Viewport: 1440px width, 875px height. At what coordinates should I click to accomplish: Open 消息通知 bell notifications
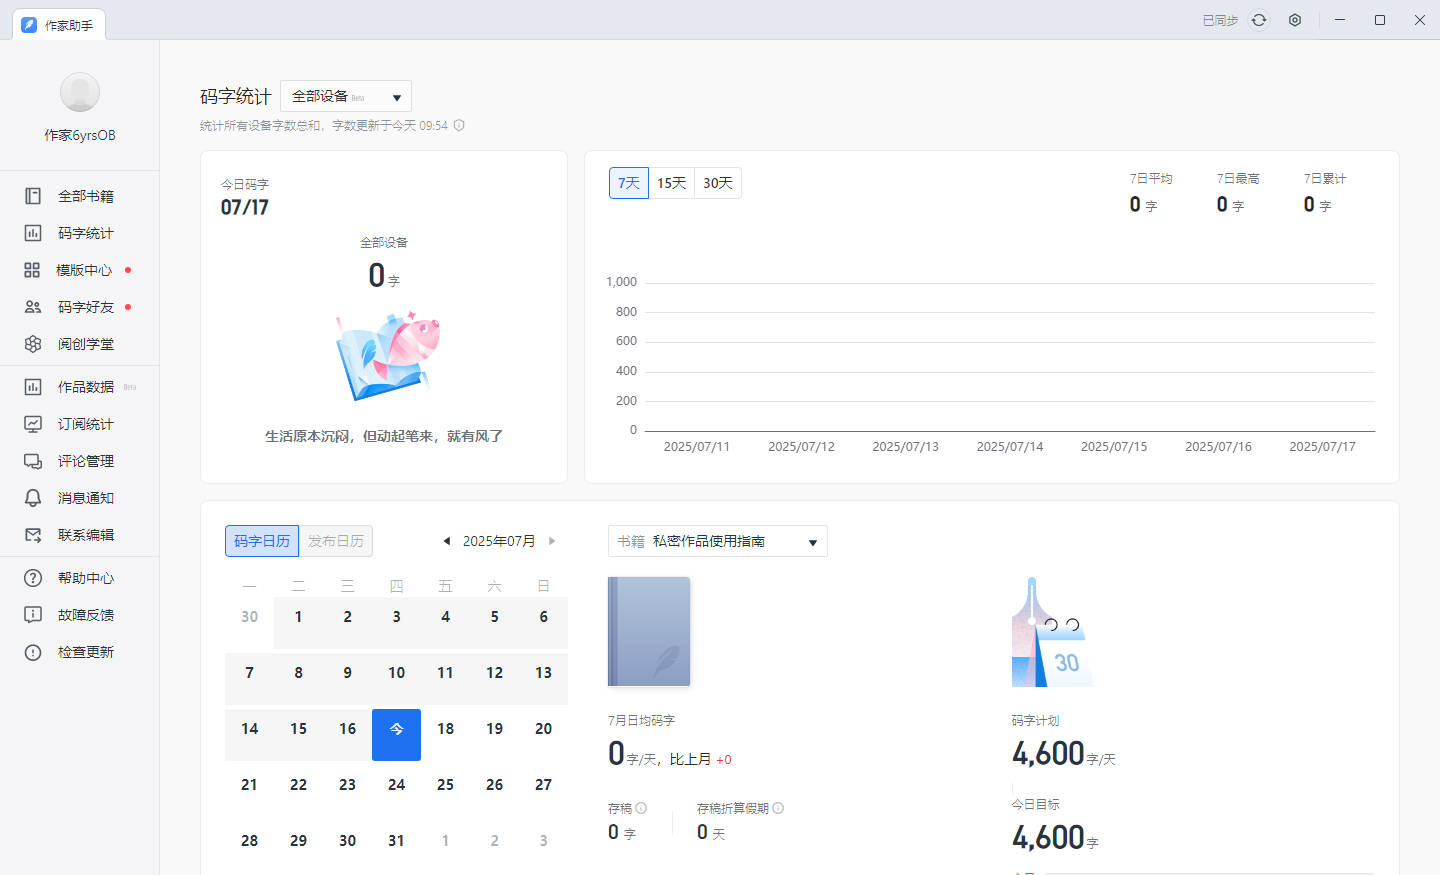pyautogui.click(x=85, y=498)
